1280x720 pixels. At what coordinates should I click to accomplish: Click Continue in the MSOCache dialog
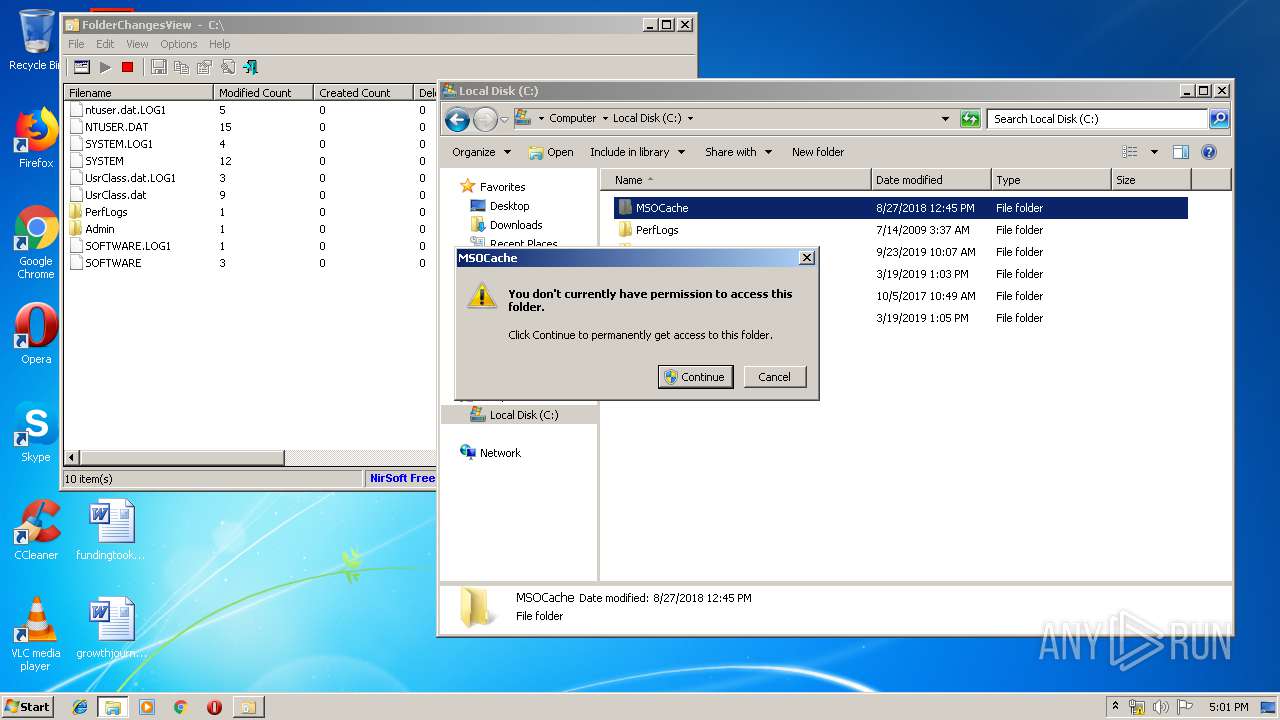coord(696,377)
